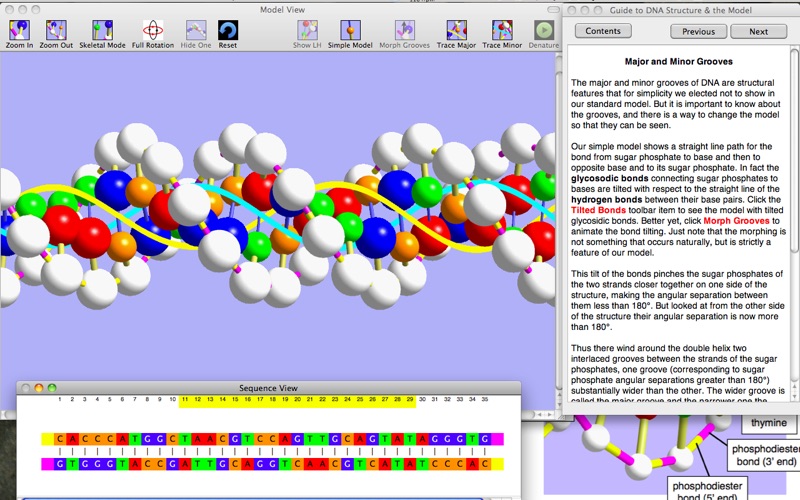The height and width of the screenshot is (500, 800).
Task: Click the Major and Minor Grooves heading
Action: click(x=679, y=61)
